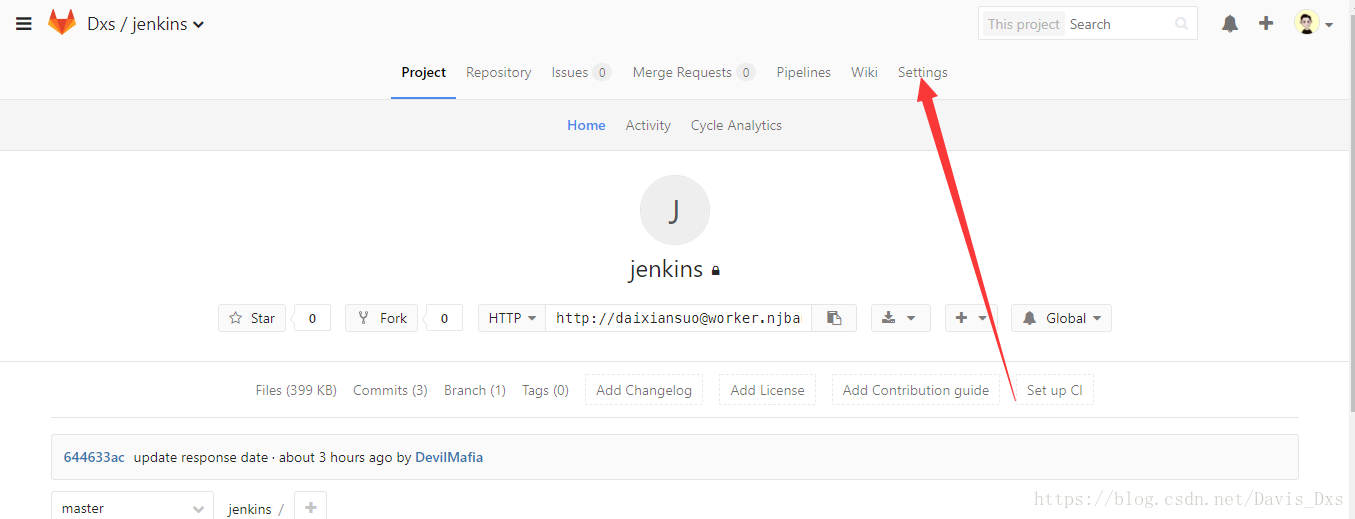View the fork count 0

click(x=444, y=318)
